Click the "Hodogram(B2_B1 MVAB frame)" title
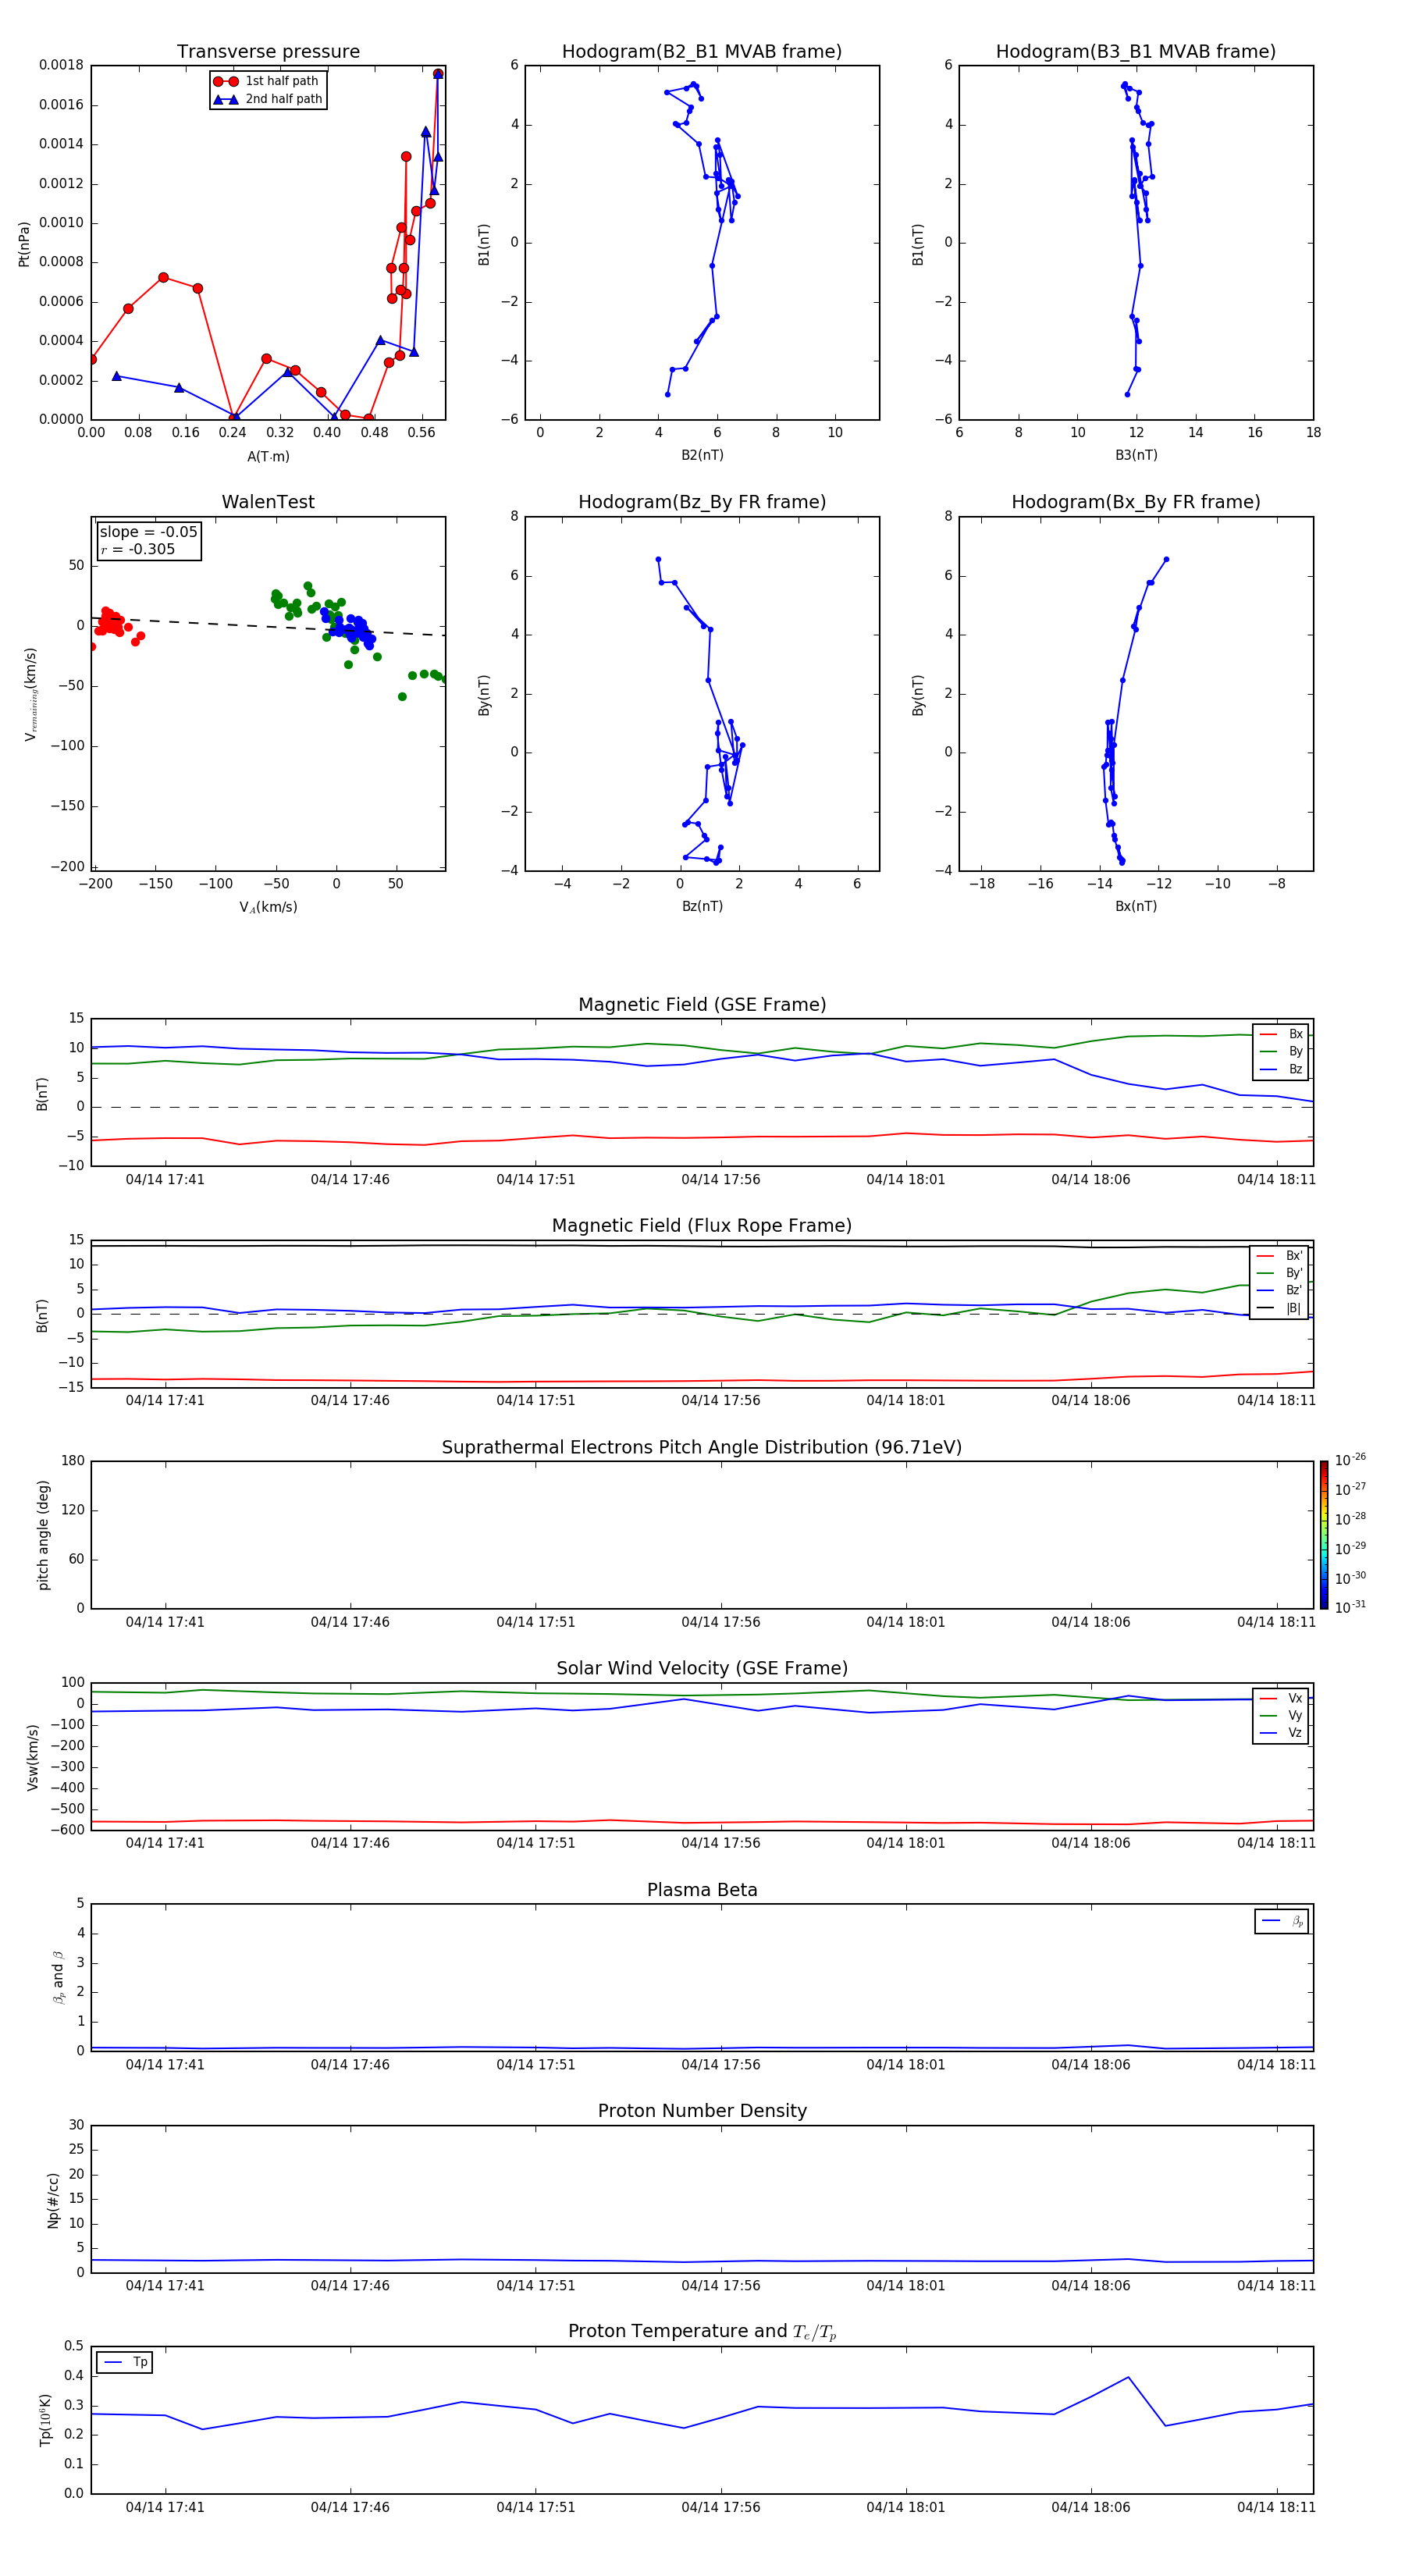 [x=702, y=51]
